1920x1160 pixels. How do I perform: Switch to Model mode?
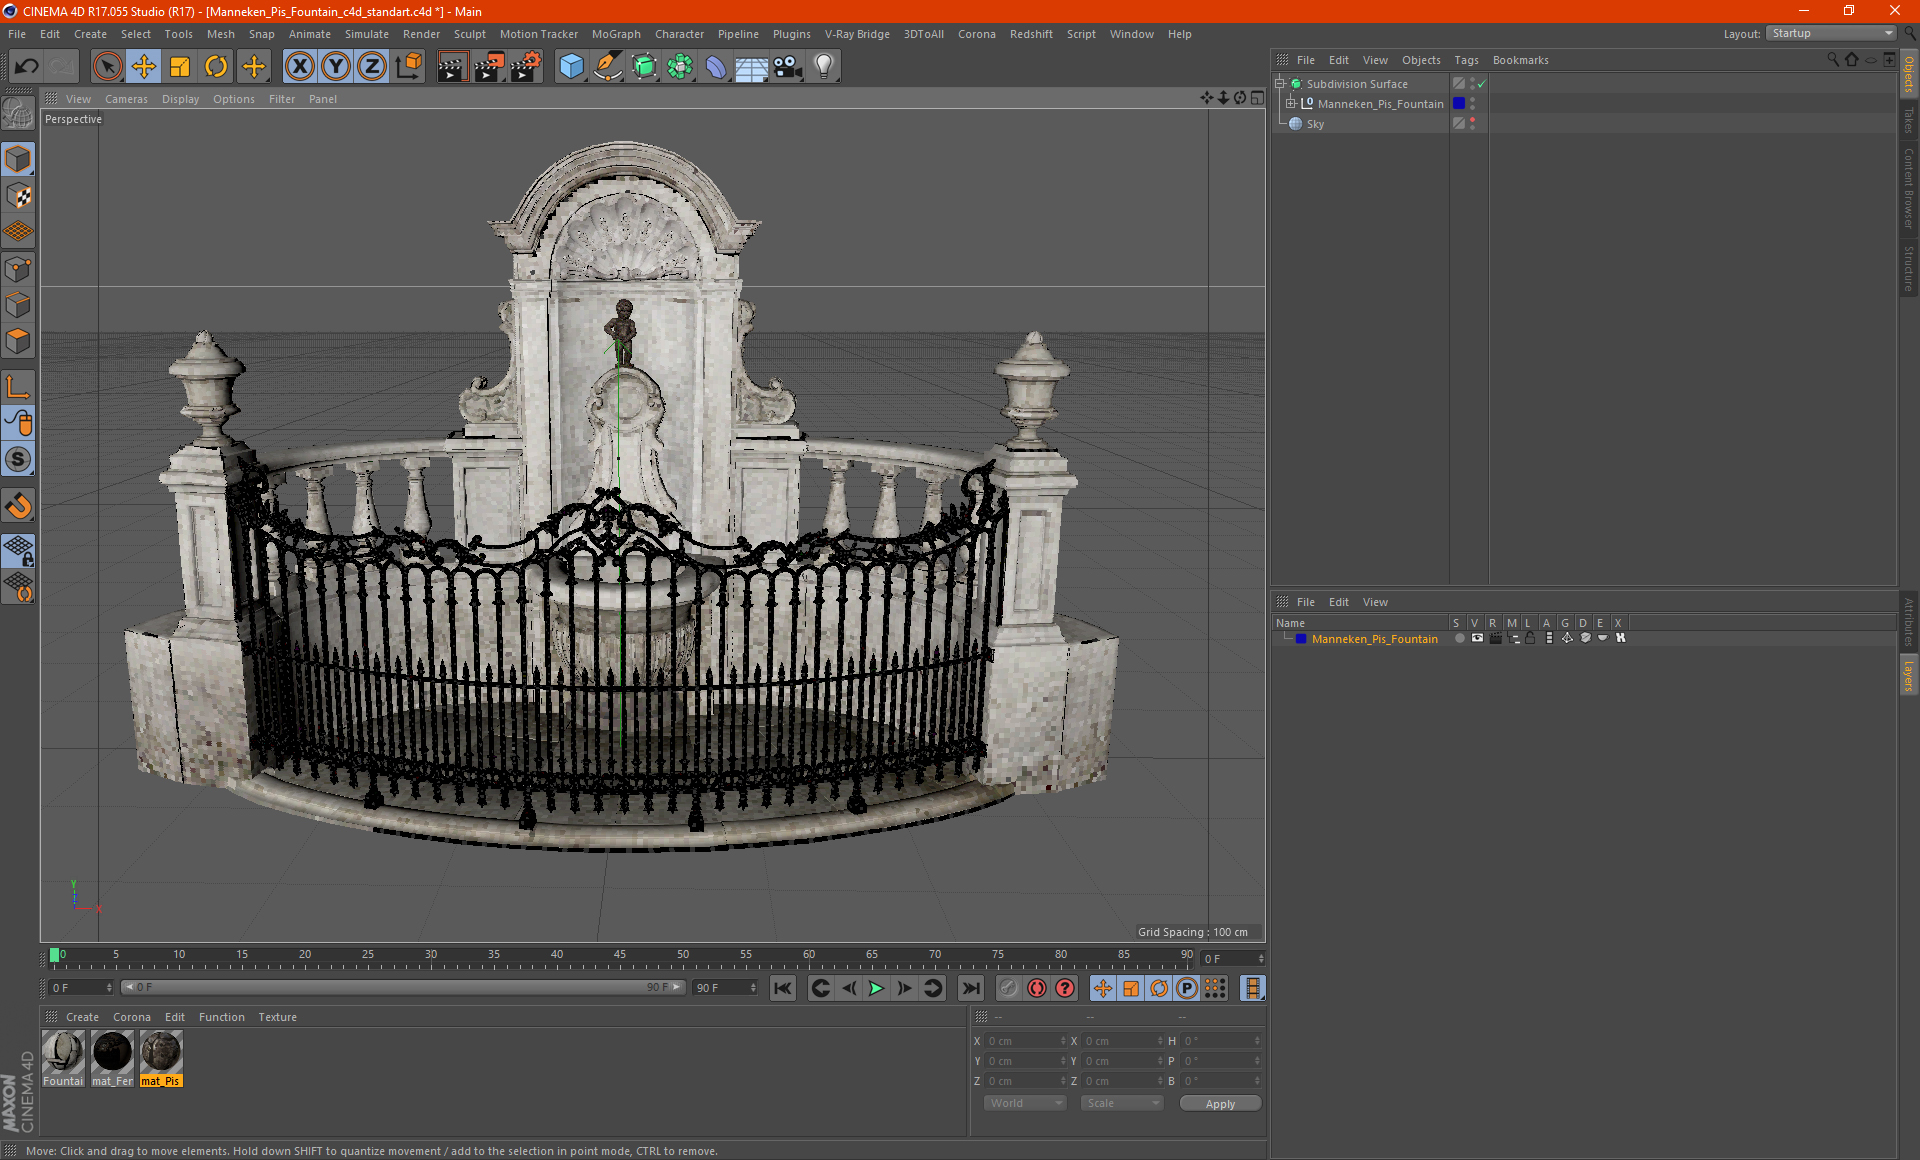[18, 160]
